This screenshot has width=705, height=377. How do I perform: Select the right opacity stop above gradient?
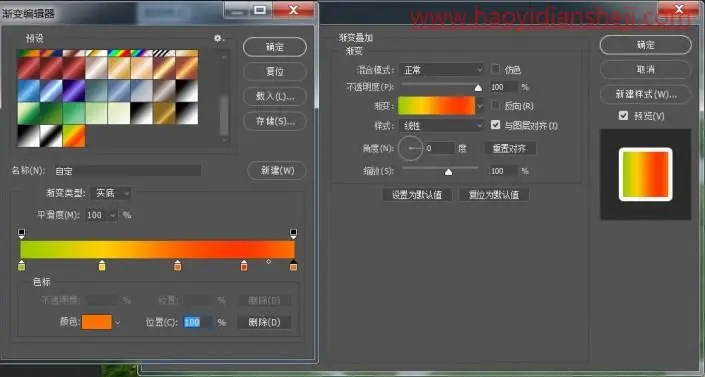pyautogui.click(x=293, y=233)
